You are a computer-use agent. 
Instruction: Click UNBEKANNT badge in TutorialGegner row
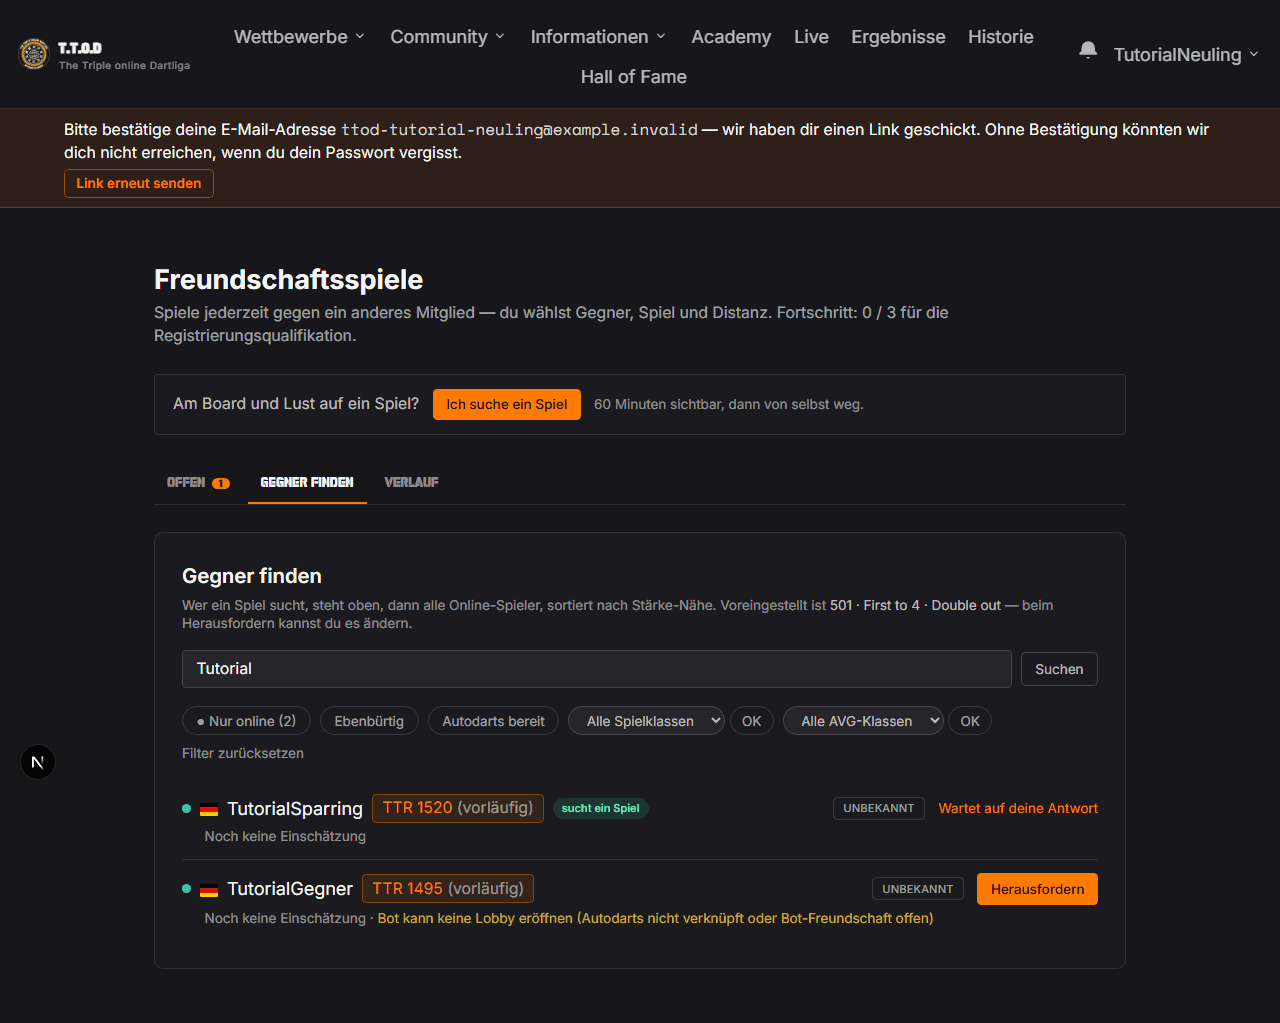pos(918,889)
